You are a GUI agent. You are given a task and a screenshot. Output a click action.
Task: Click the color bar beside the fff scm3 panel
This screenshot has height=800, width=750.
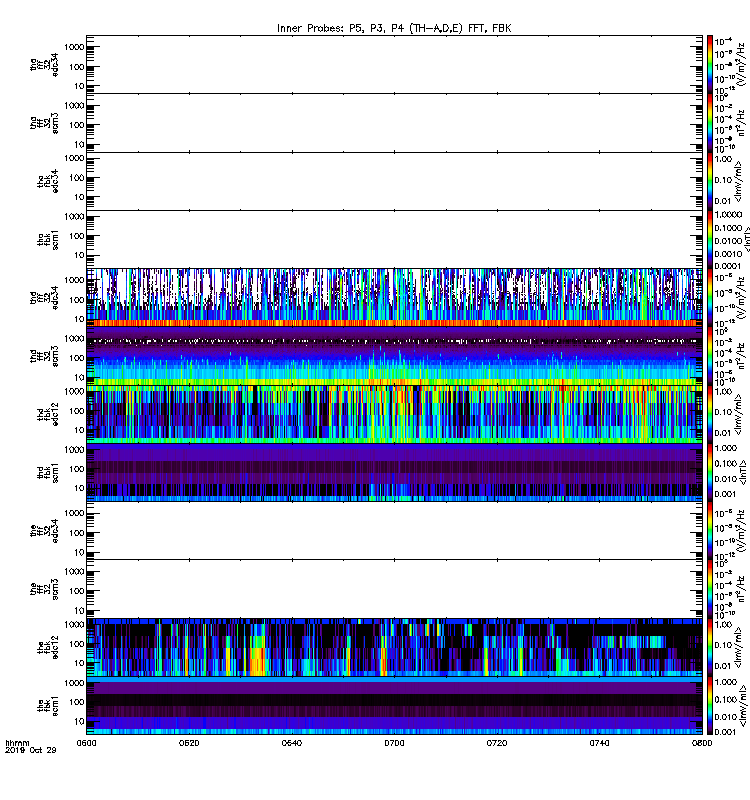point(710,589)
